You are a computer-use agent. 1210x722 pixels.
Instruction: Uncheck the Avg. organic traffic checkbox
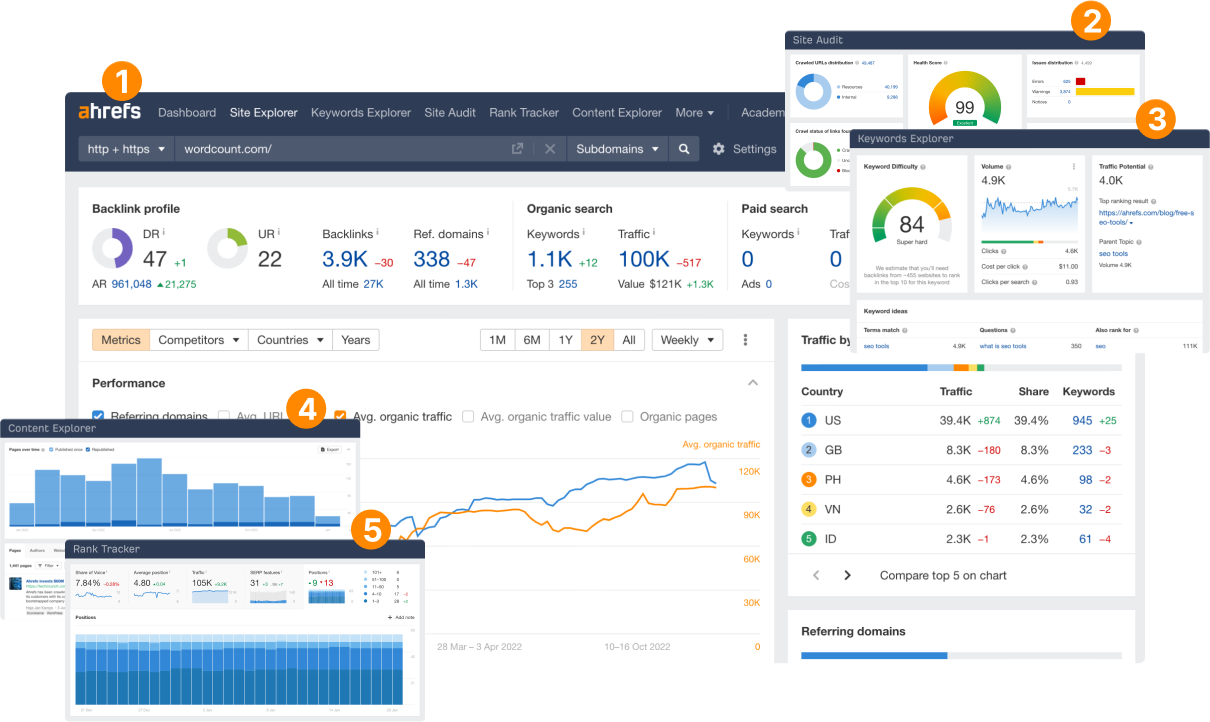coord(340,416)
